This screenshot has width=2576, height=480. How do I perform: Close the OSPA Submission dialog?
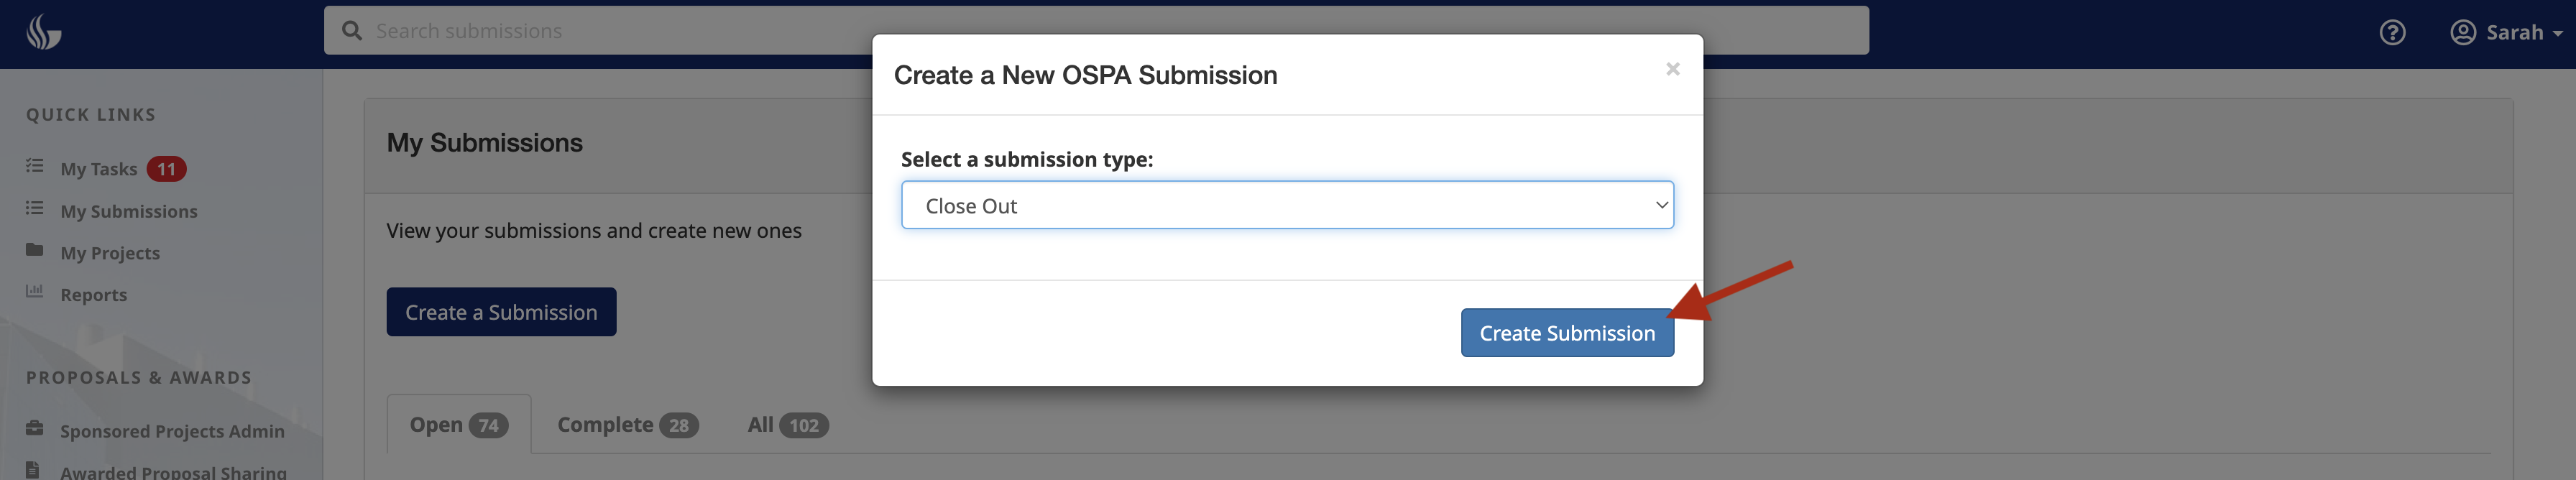click(x=1672, y=69)
